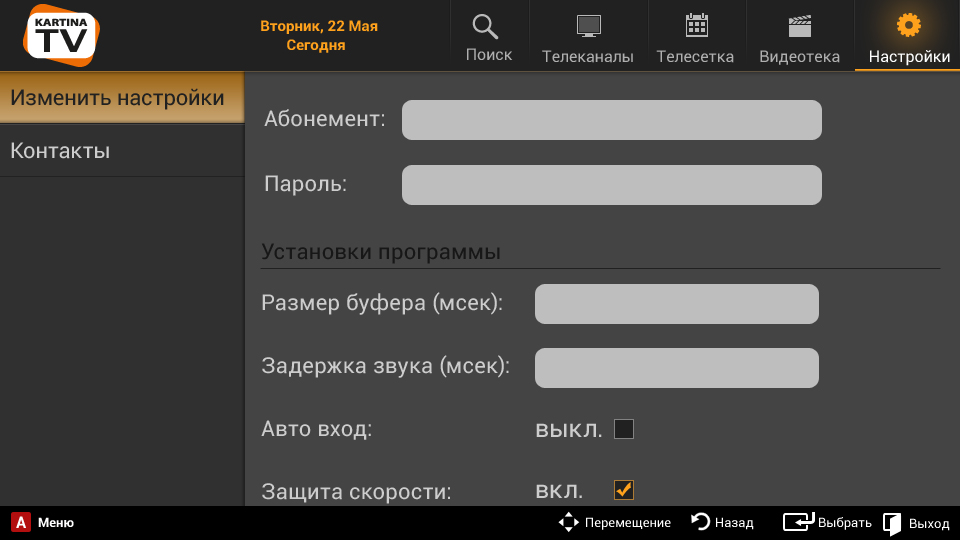Click the date Вторник, 22 Мая
Screen dimensions: 960x540
click(319, 26)
